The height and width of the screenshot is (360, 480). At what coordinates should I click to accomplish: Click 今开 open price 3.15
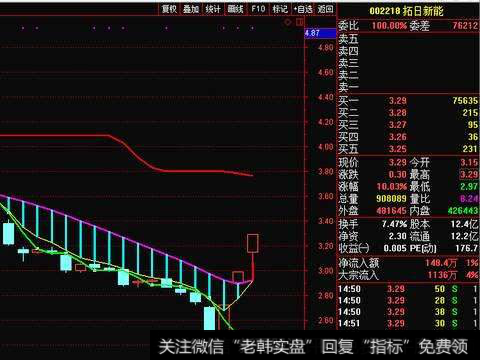coord(469,163)
